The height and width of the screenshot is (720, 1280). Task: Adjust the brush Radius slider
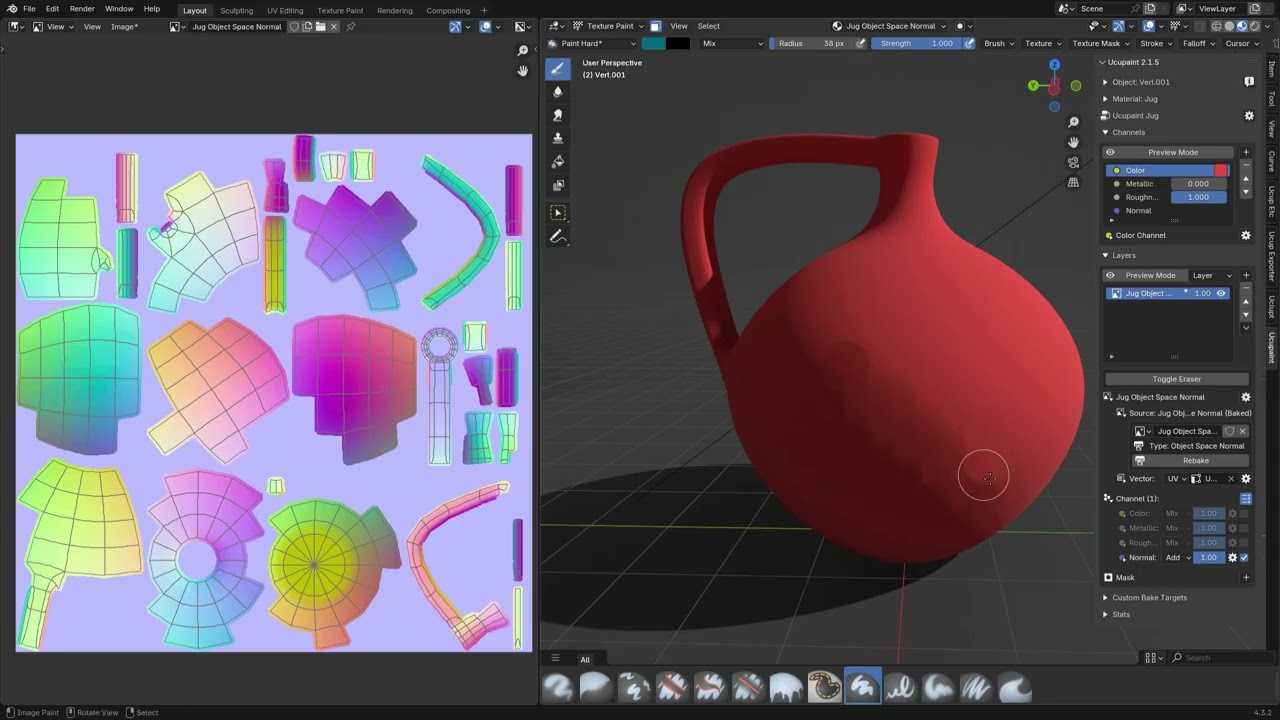pyautogui.click(x=811, y=43)
